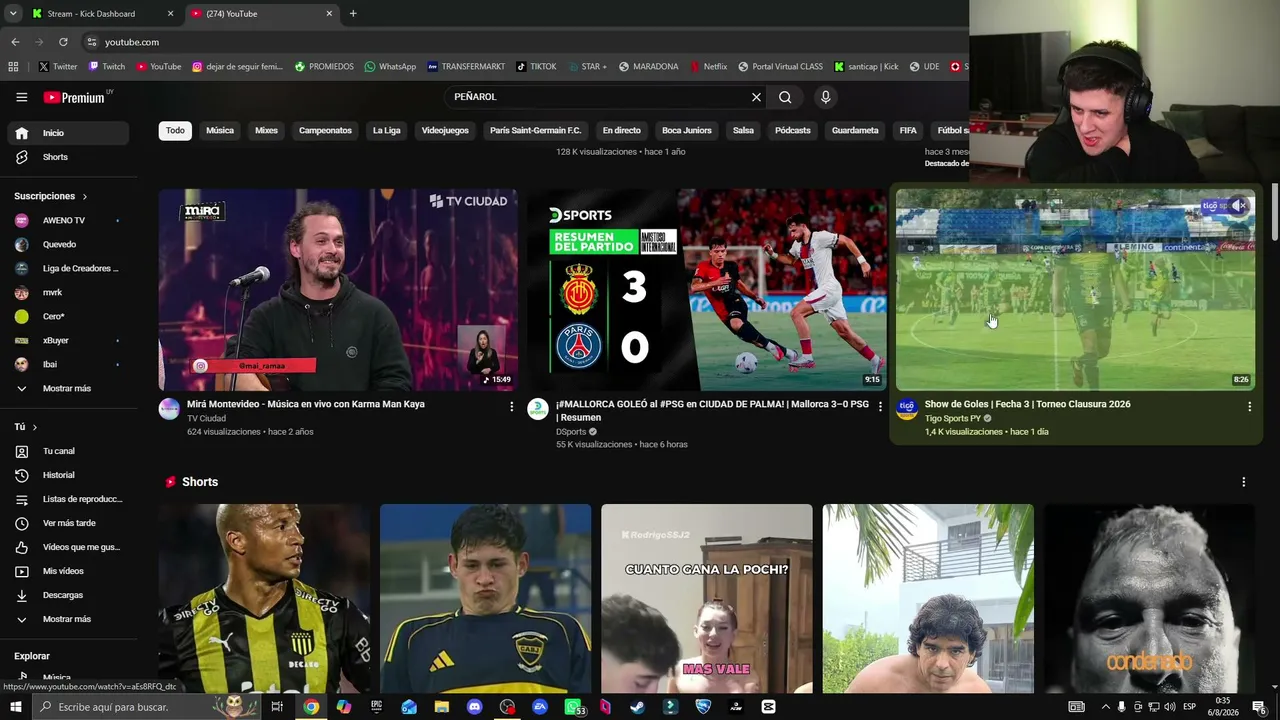Expand the Suscripciones section header
The image size is (1280, 720).
coord(51,196)
